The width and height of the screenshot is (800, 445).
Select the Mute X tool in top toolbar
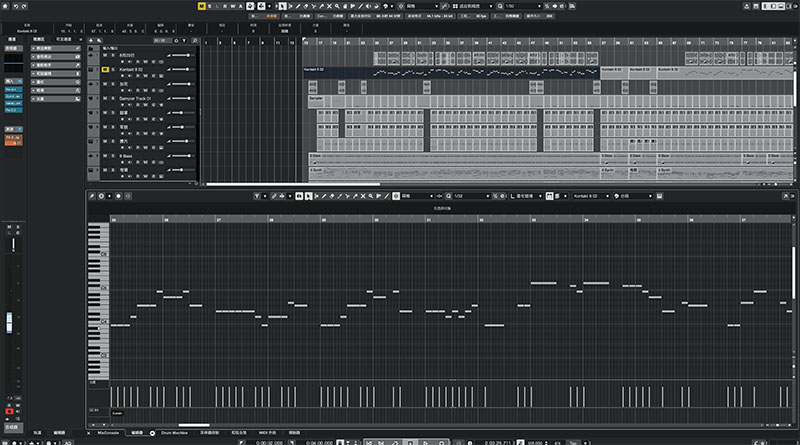[329, 6]
